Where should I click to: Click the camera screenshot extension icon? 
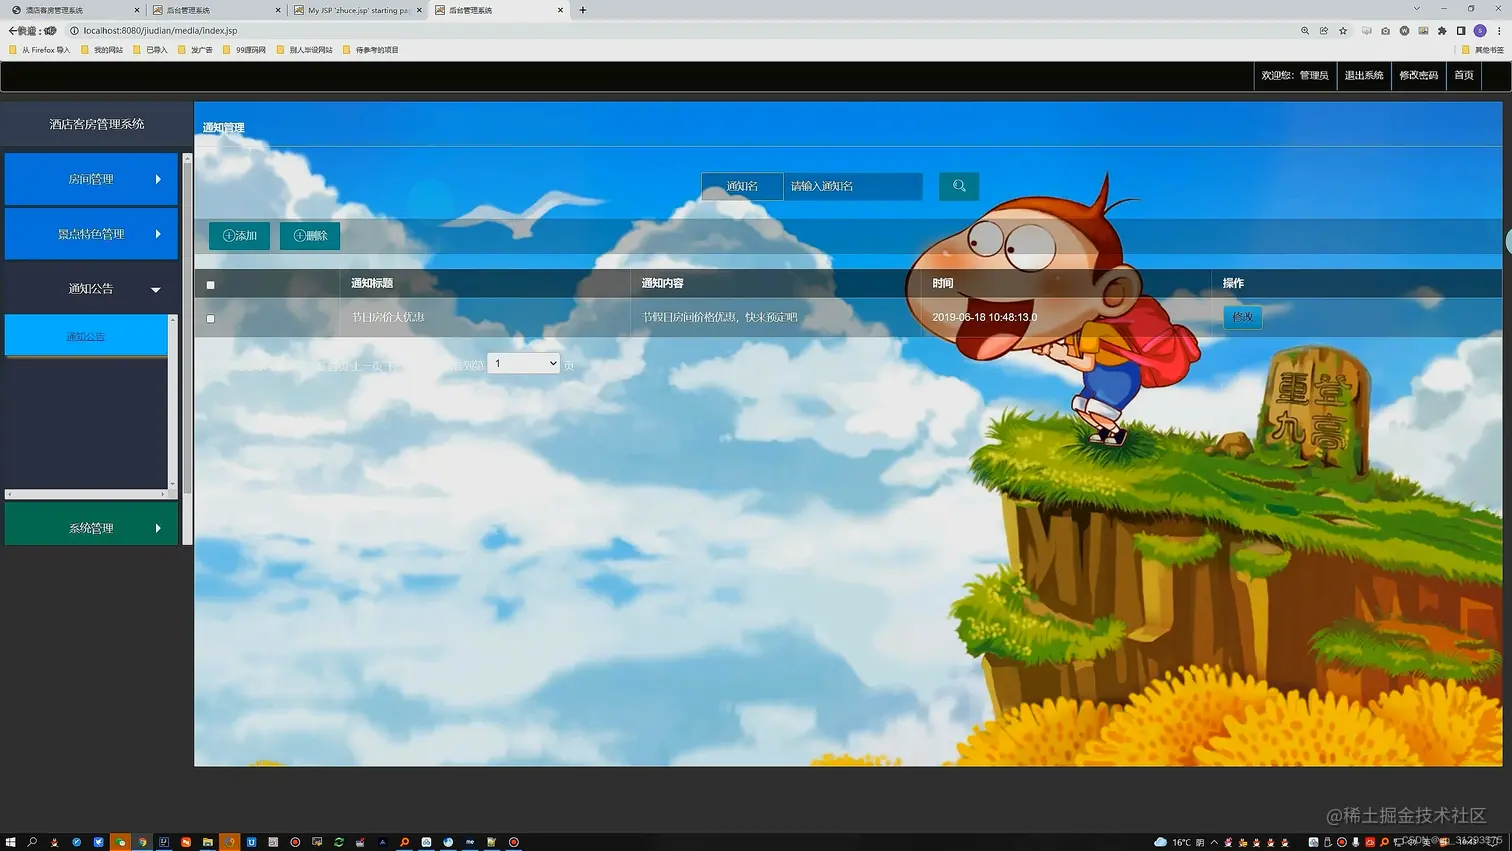point(1385,31)
